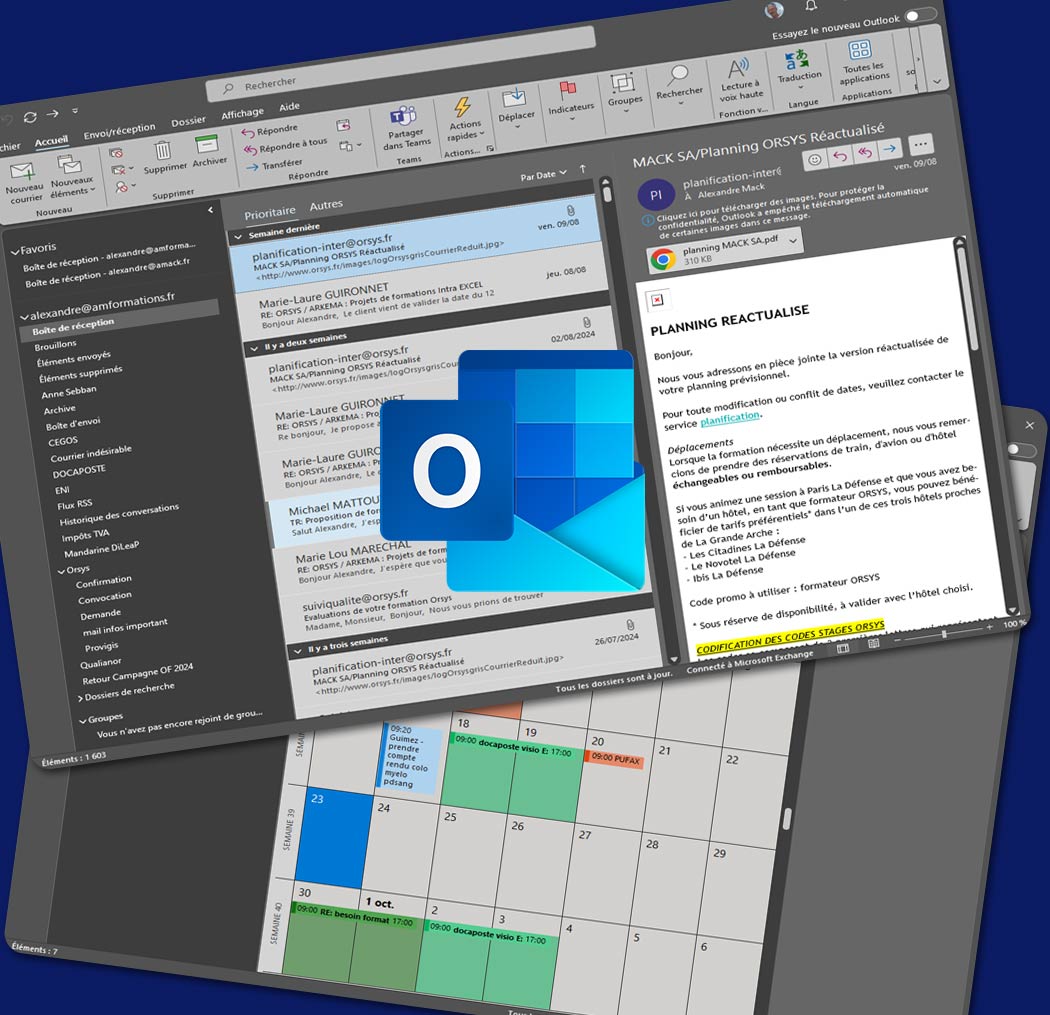Click the notification bell icon
Viewport: 1050px width, 1015px height.
click(x=811, y=6)
